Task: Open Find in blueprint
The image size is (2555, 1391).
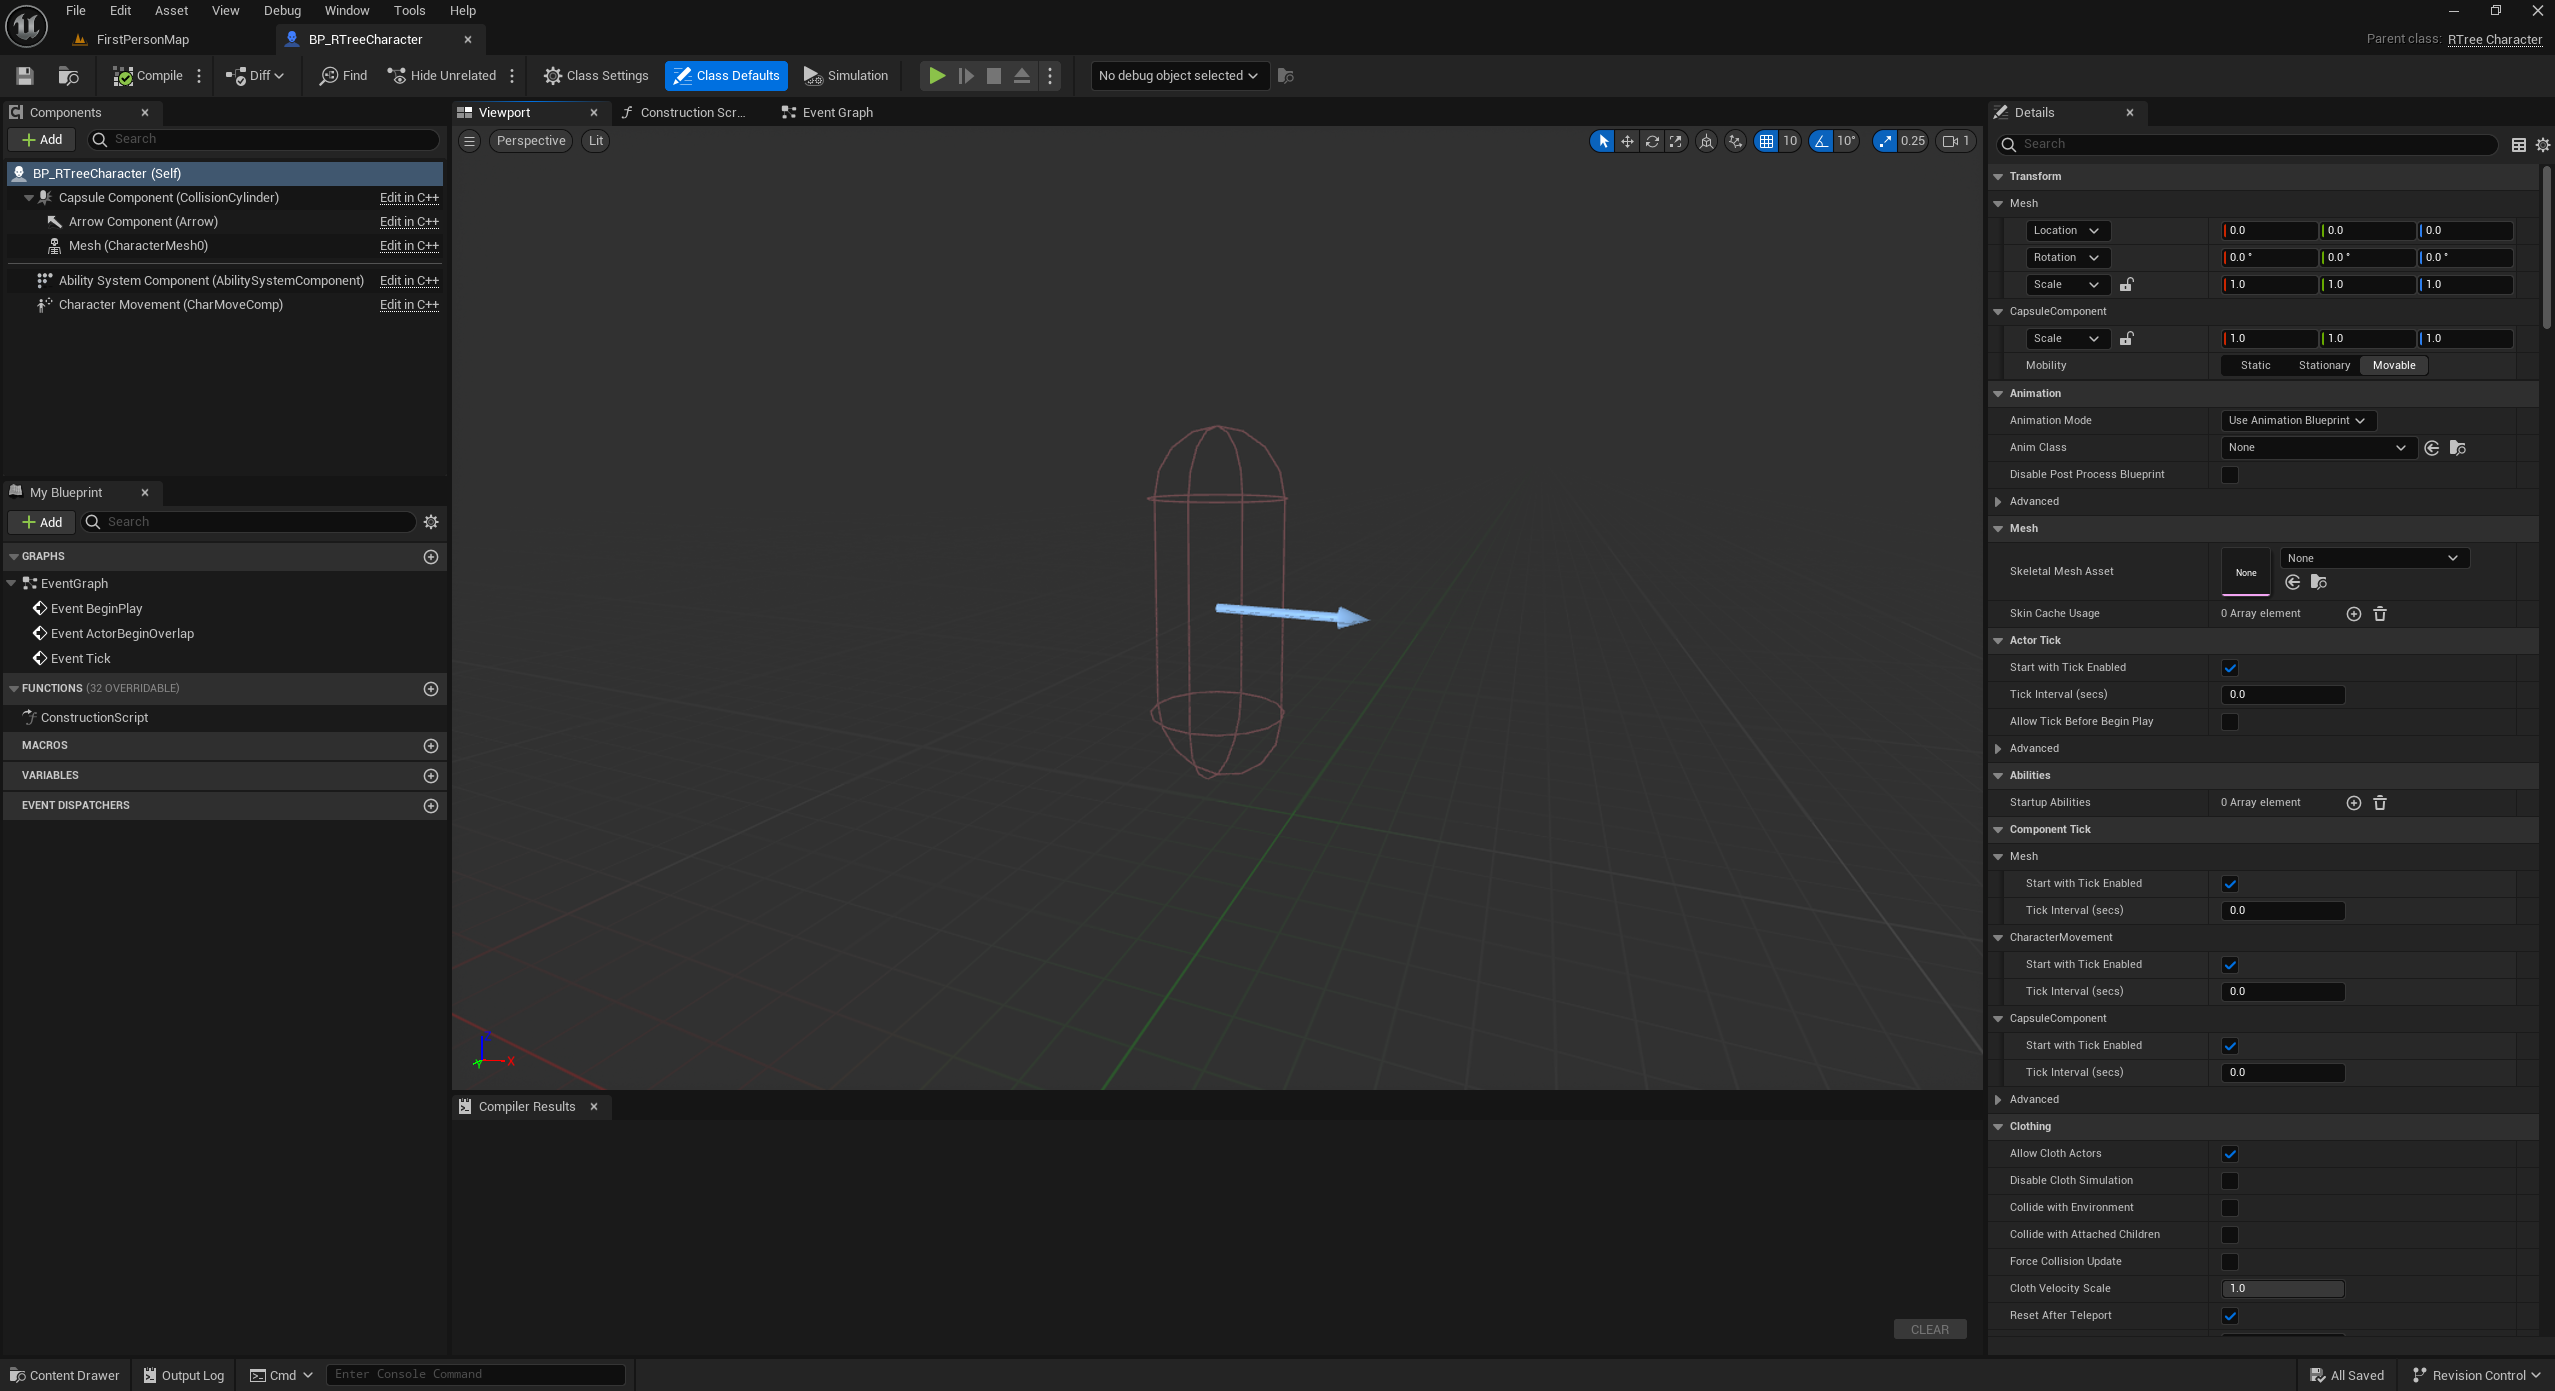Action: pyautogui.click(x=343, y=76)
